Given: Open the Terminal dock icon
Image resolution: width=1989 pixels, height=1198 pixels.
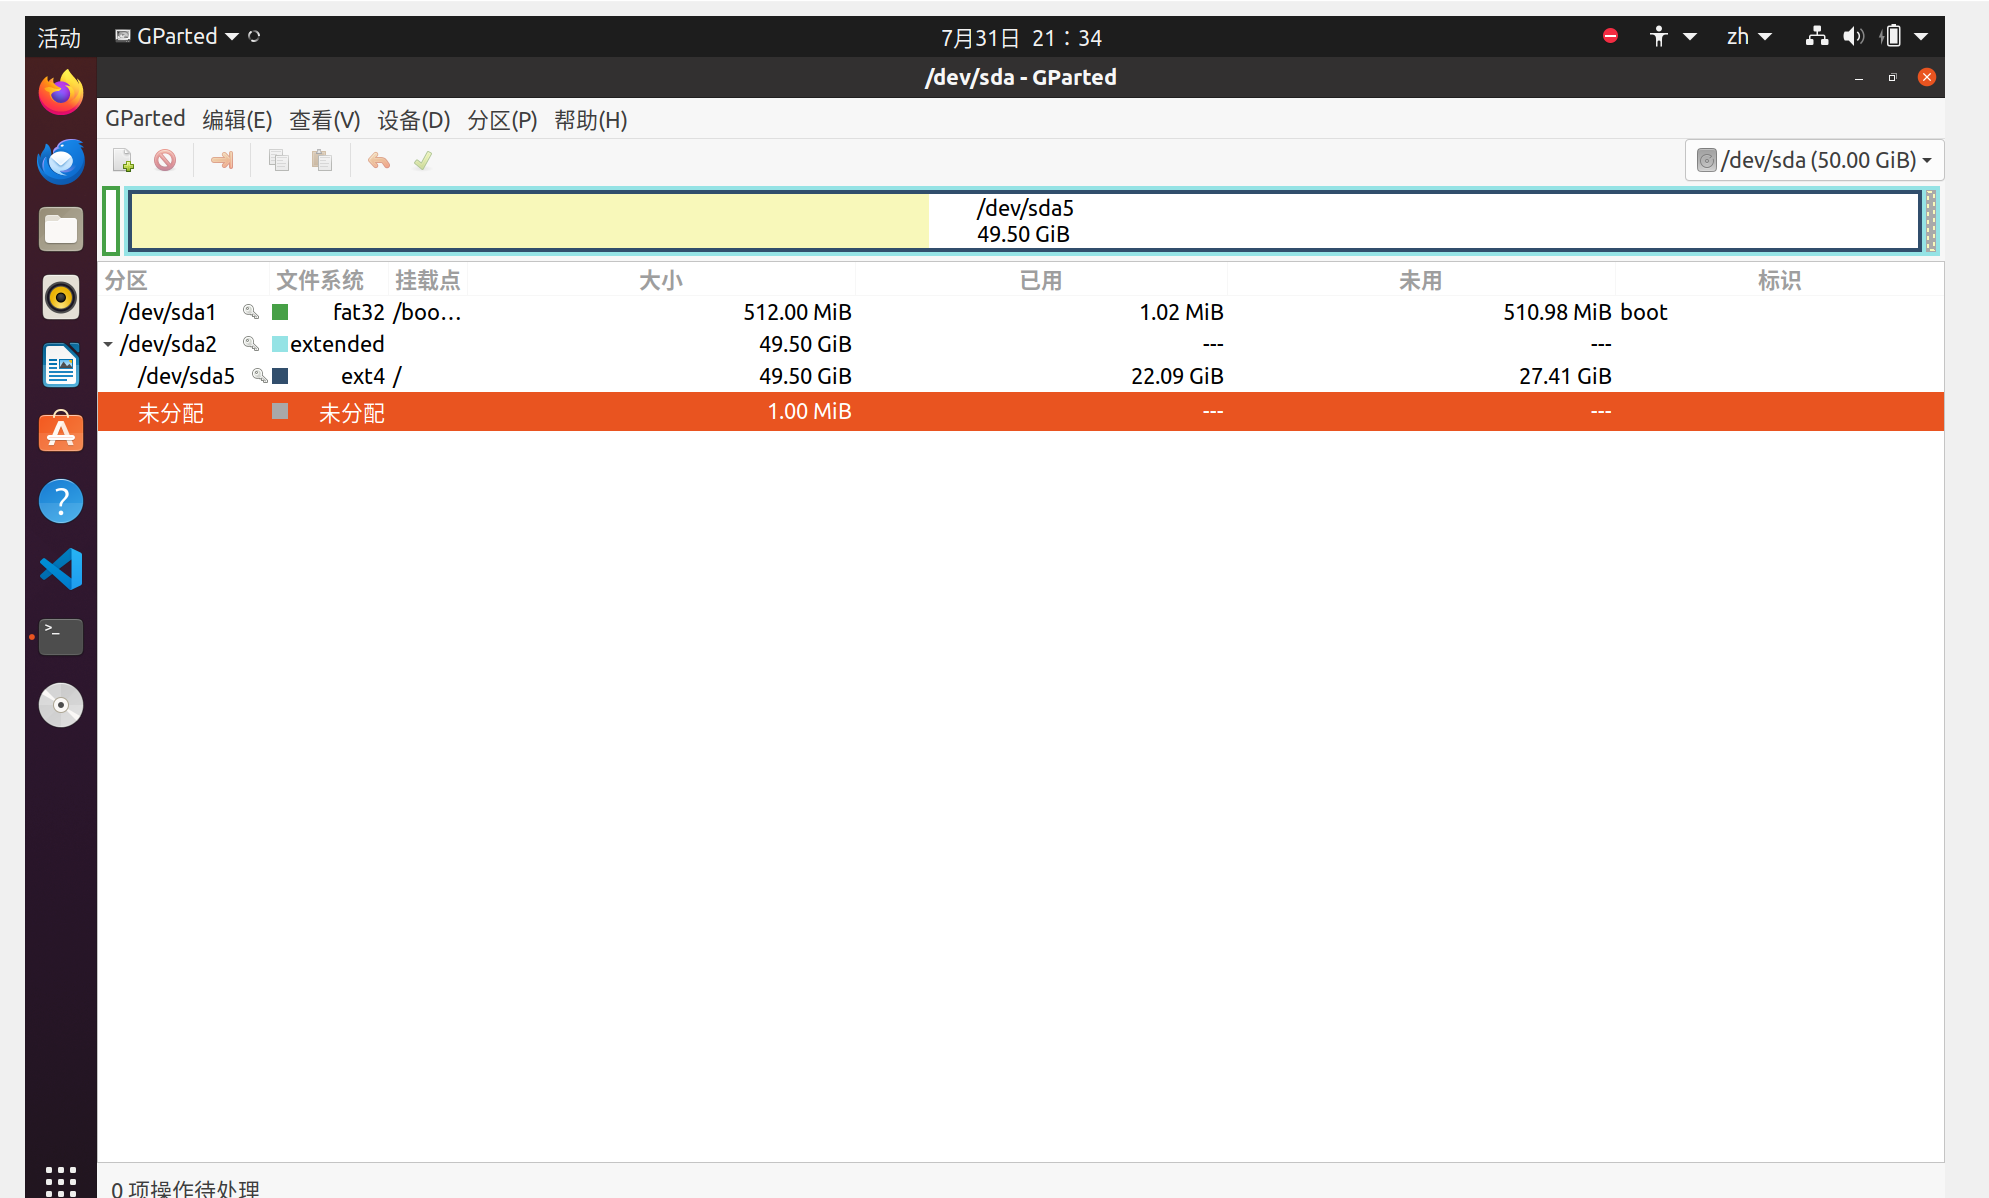Looking at the screenshot, I should point(61,637).
